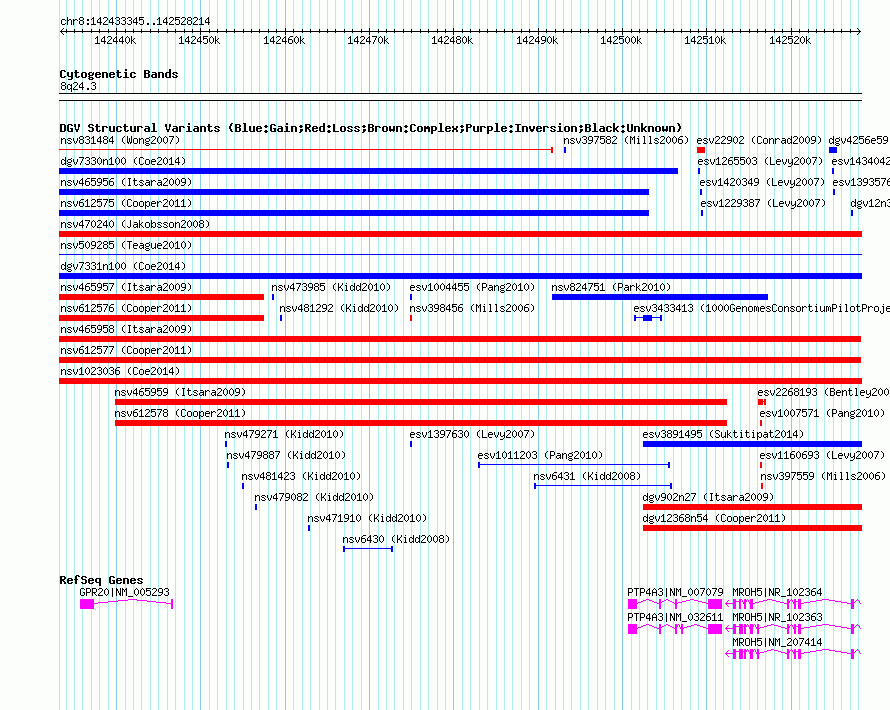Screen dimensions: 890x710
Task: Click the 142500k ruler tick label
Action: click(x=621, y=40)
